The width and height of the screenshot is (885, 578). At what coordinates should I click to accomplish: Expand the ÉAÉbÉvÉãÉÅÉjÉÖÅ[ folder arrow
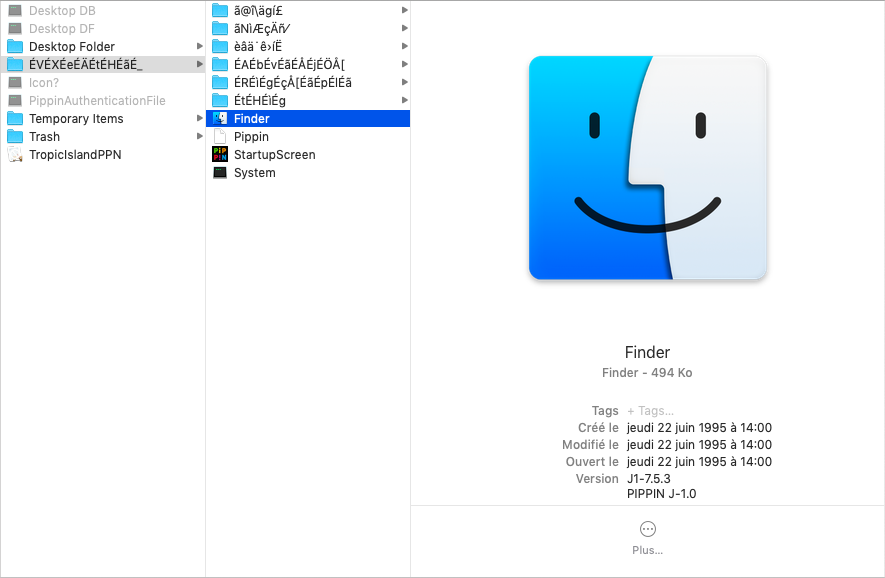click(x=404, y=64)
